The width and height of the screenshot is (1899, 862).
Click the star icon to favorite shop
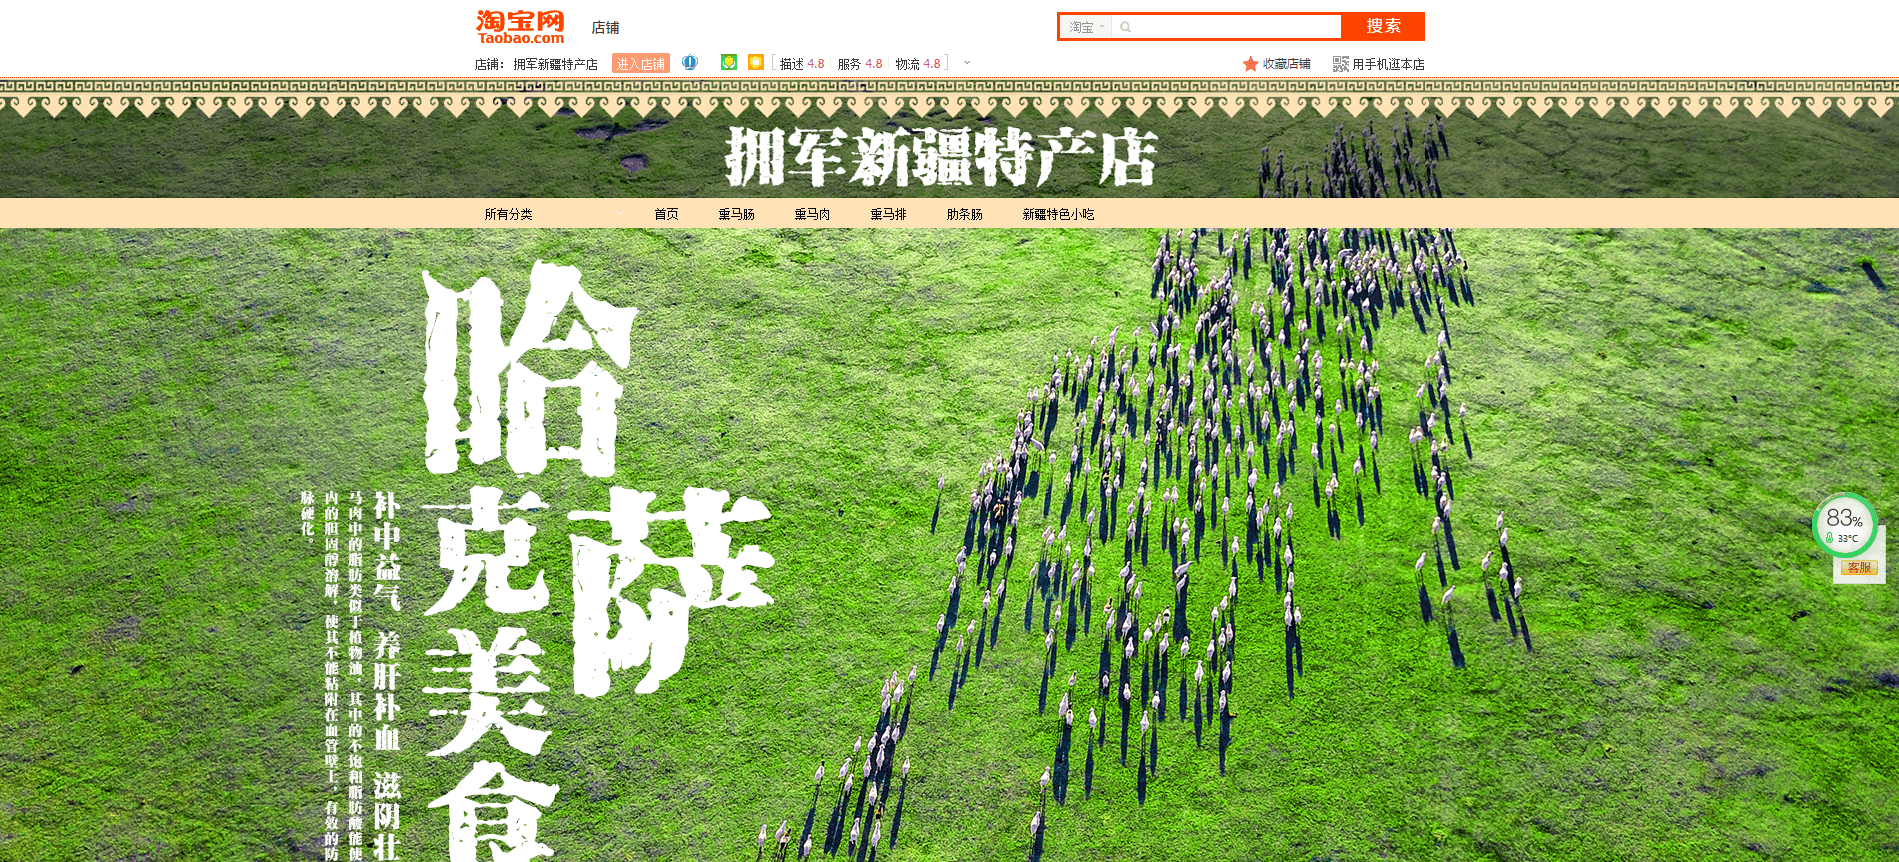pos(1250,64)
